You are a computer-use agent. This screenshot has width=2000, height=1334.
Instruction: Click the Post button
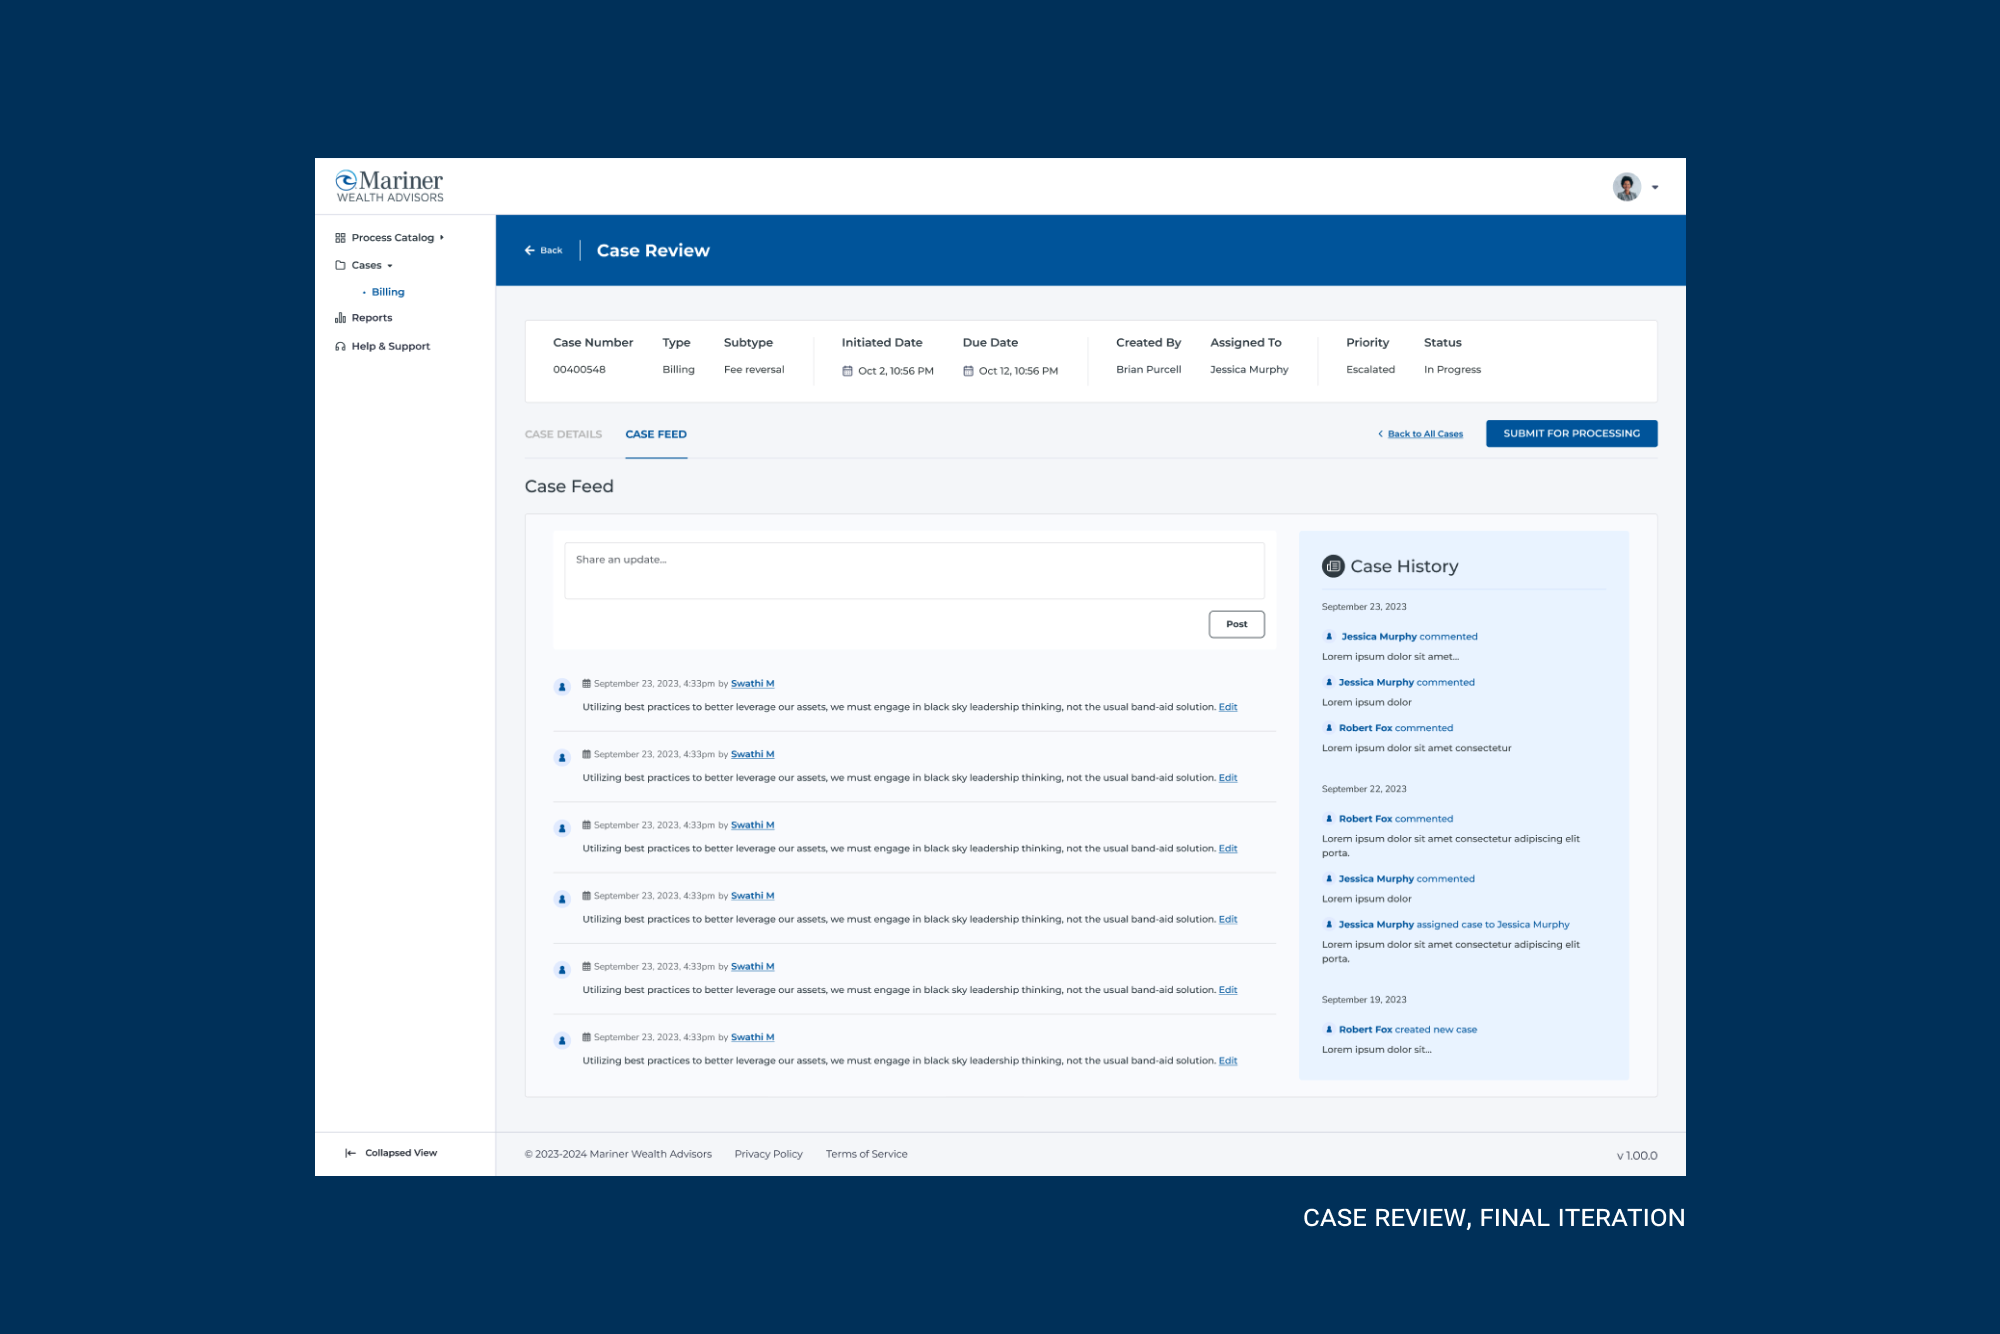tap(1236, 624)
